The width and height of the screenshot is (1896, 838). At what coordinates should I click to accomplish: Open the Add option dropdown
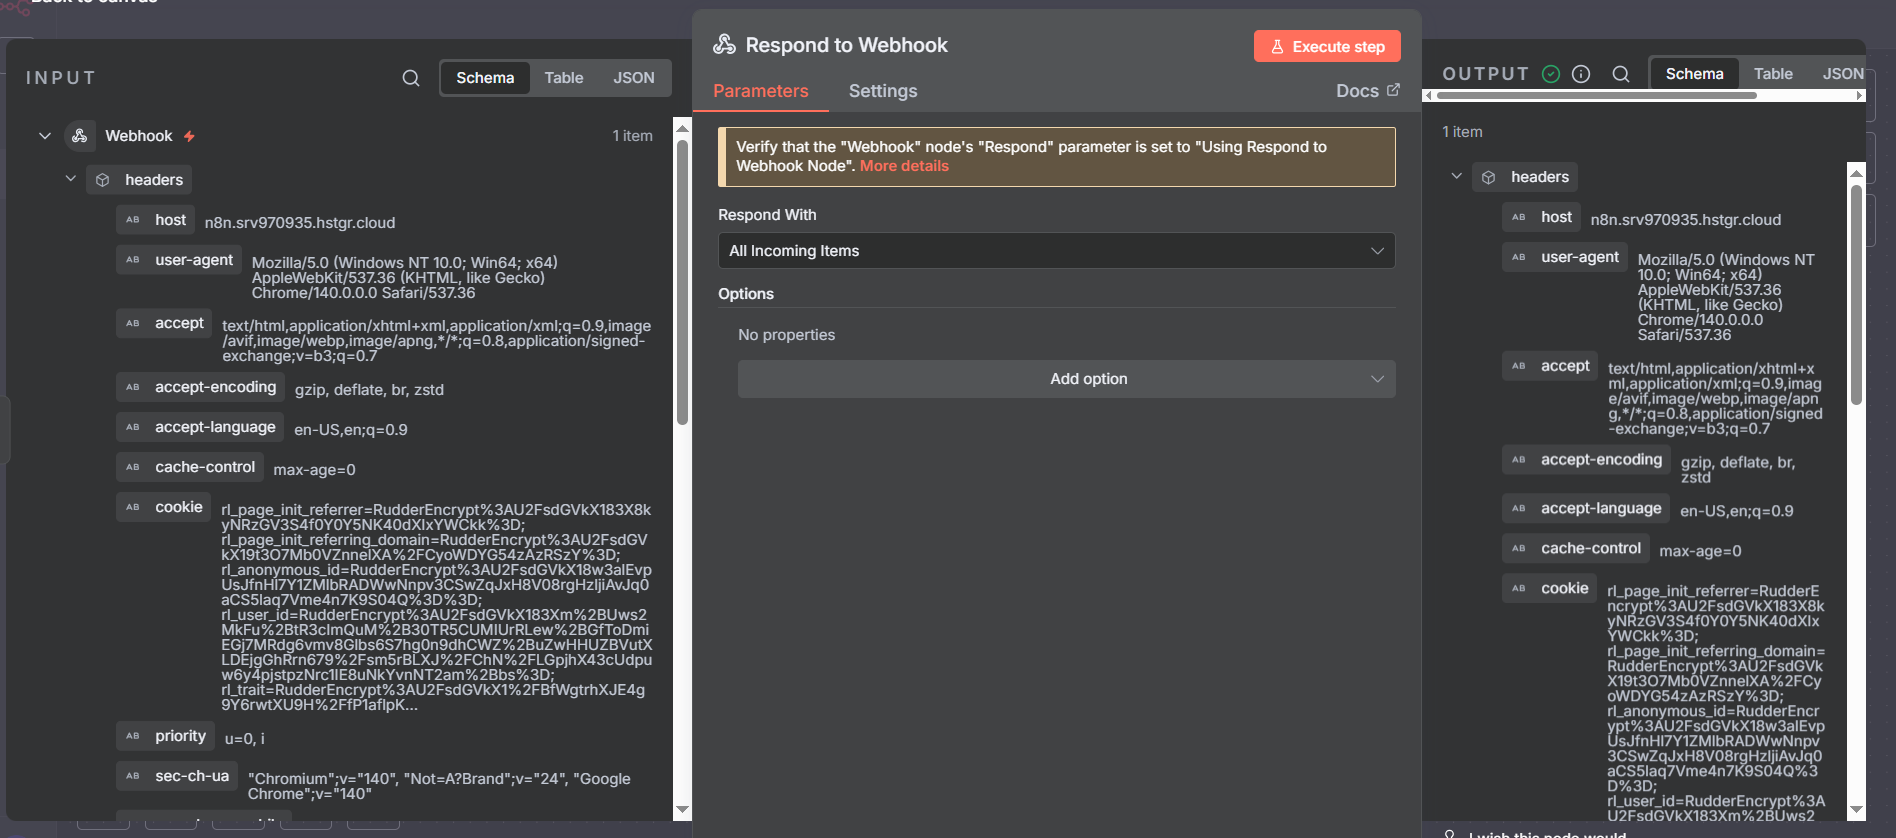coord(1066,379)
